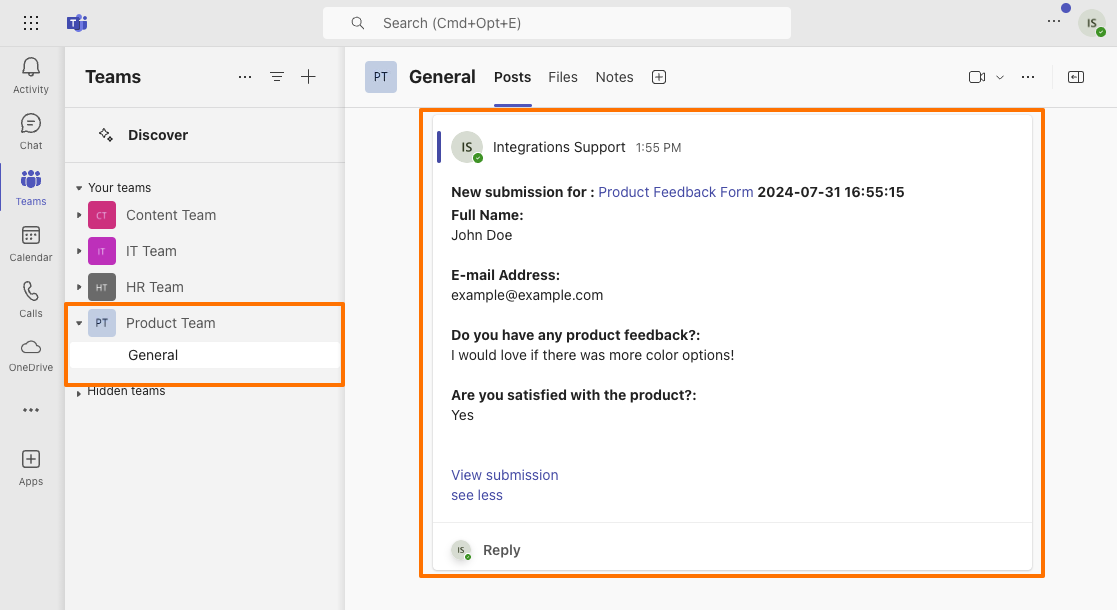Image resolution: width=1117 pixels, height=610 pixels.
Task: Open Calendar from the sidebar
Action: (x=31, y=244)
